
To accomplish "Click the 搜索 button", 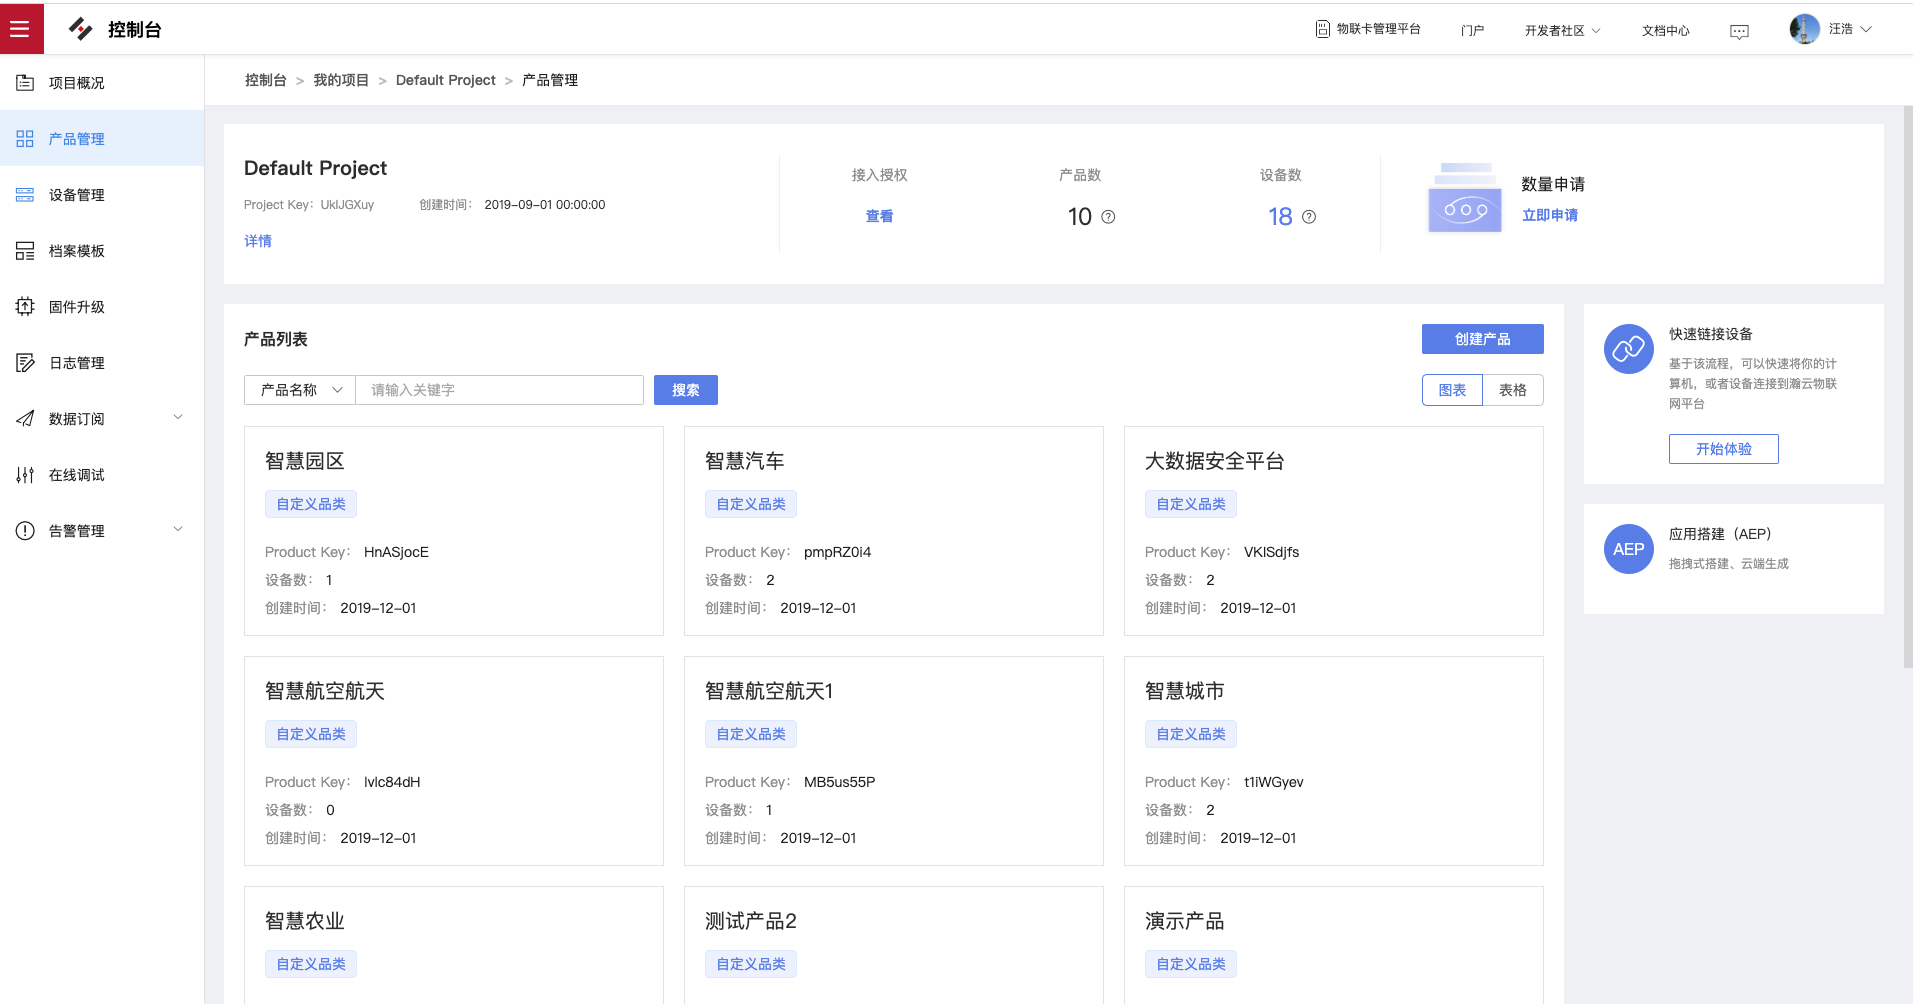I will click(686, 390).
